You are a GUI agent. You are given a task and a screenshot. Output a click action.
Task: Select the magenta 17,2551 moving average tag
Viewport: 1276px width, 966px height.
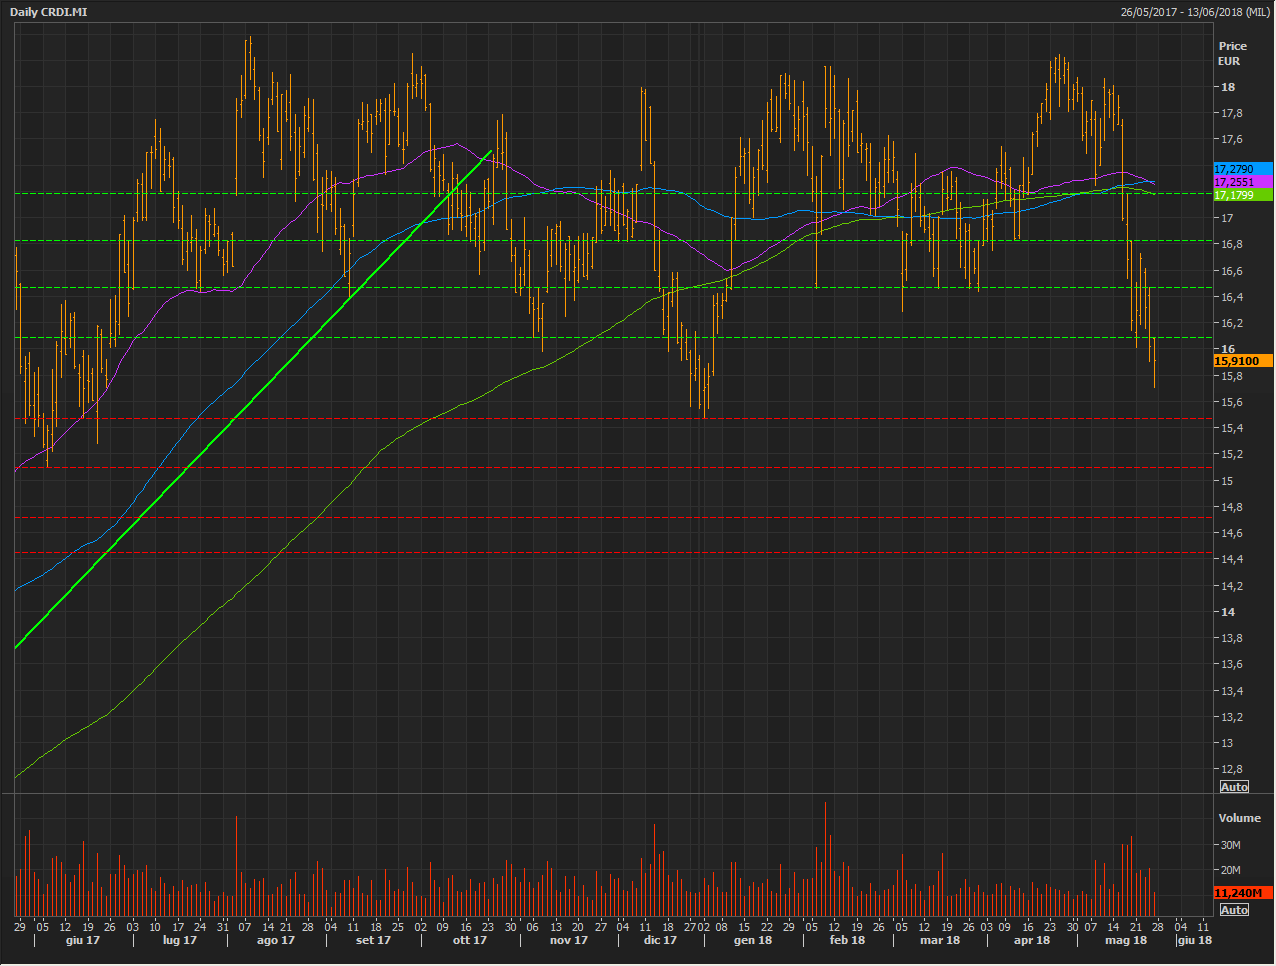pos(1242,182)
